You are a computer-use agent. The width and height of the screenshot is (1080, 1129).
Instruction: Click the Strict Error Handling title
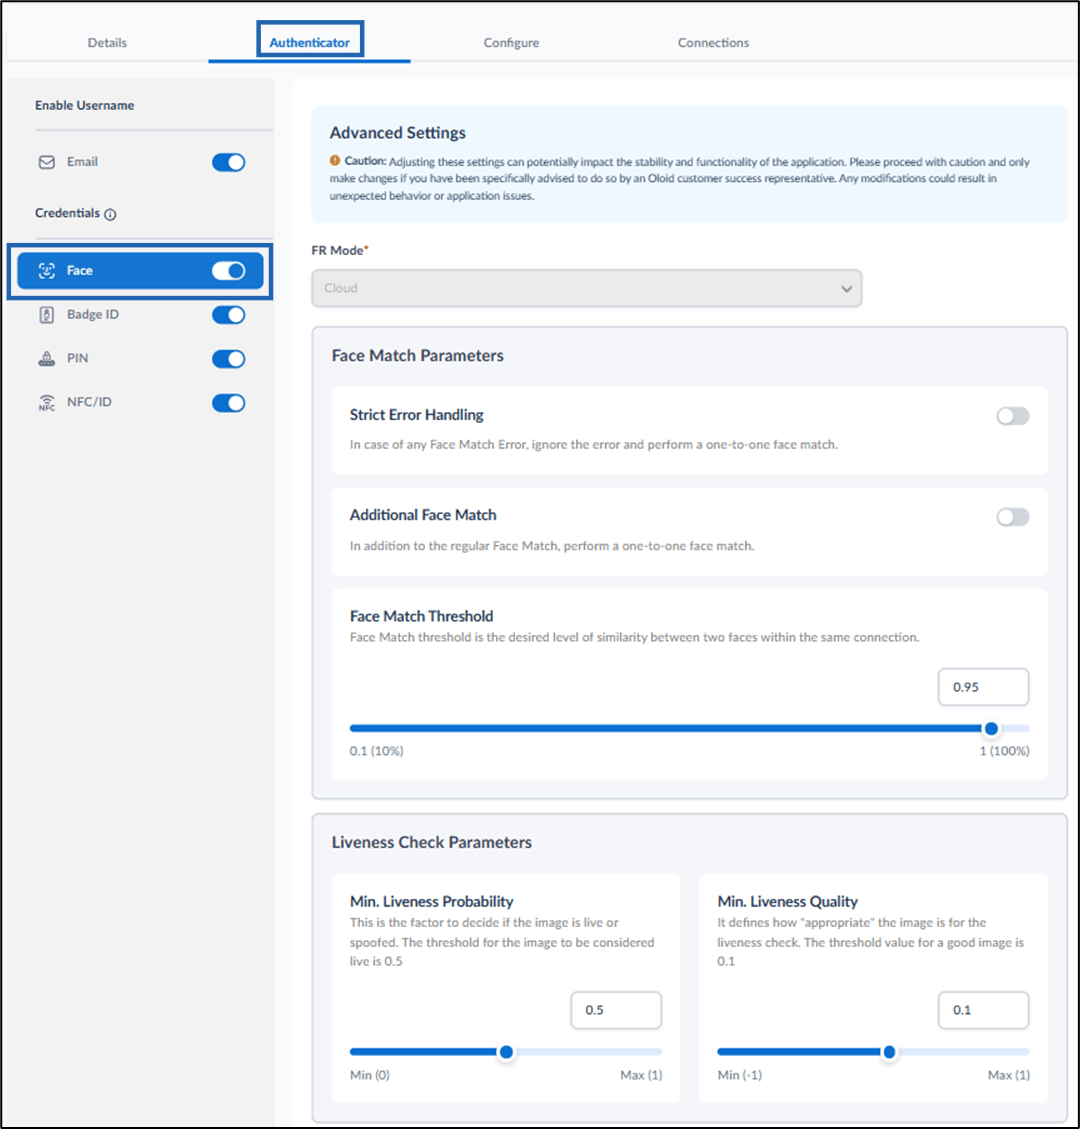pos(417,415)
